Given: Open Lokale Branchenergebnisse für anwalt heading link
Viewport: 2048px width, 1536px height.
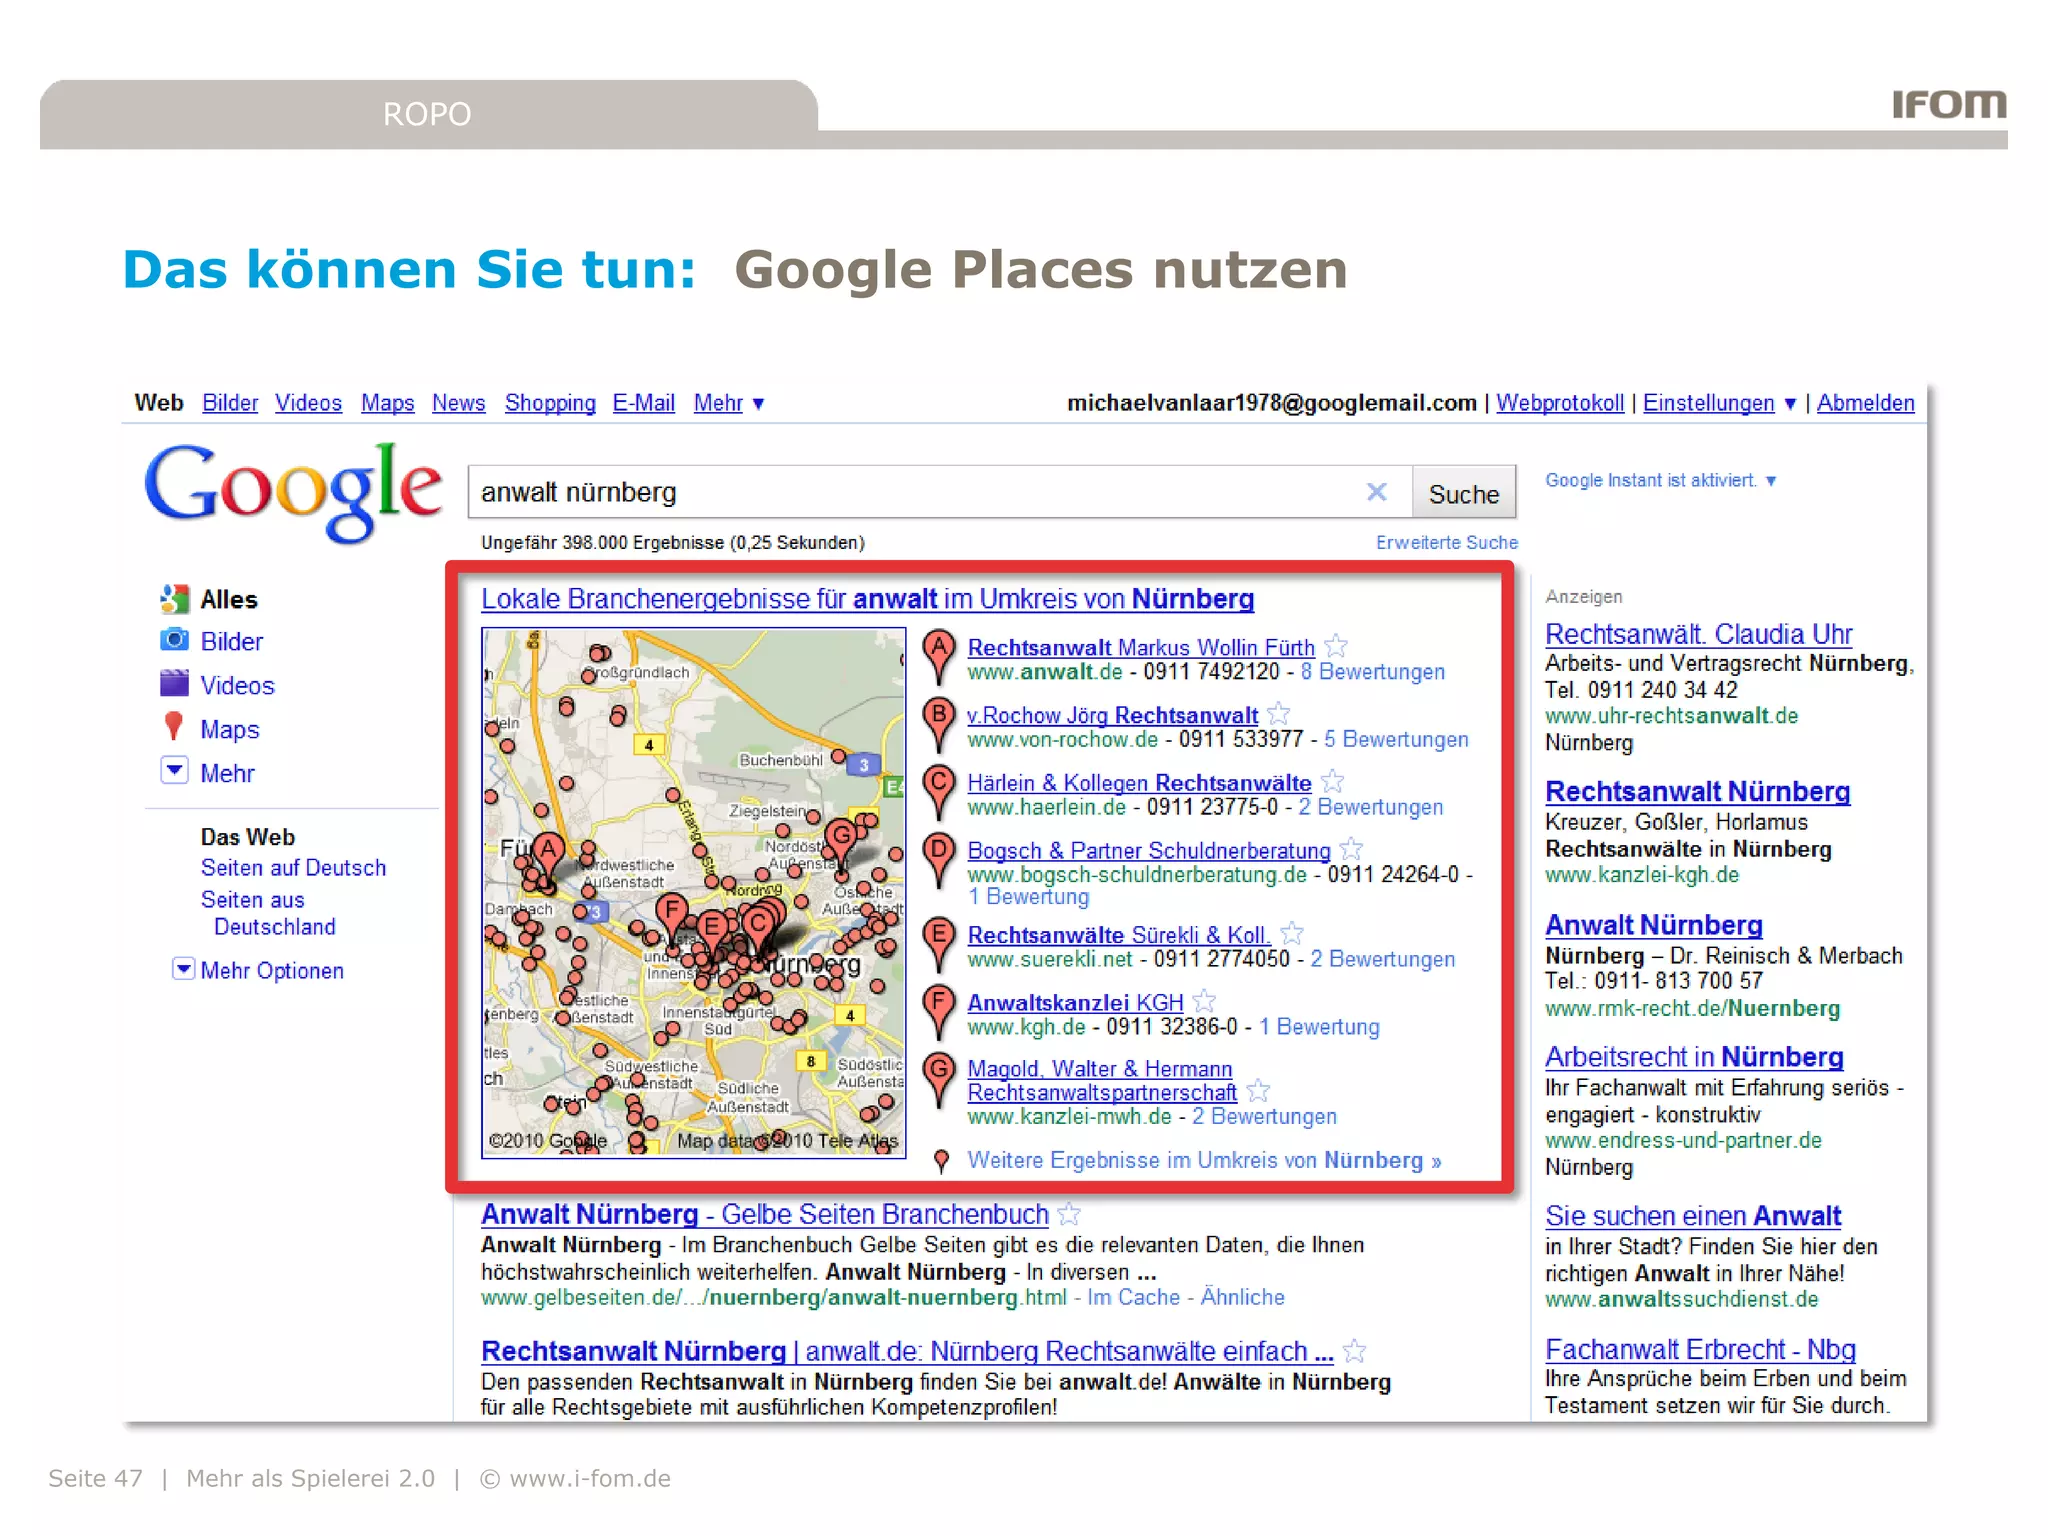Looking at the screenshot, I should click(x=867, y=599).
